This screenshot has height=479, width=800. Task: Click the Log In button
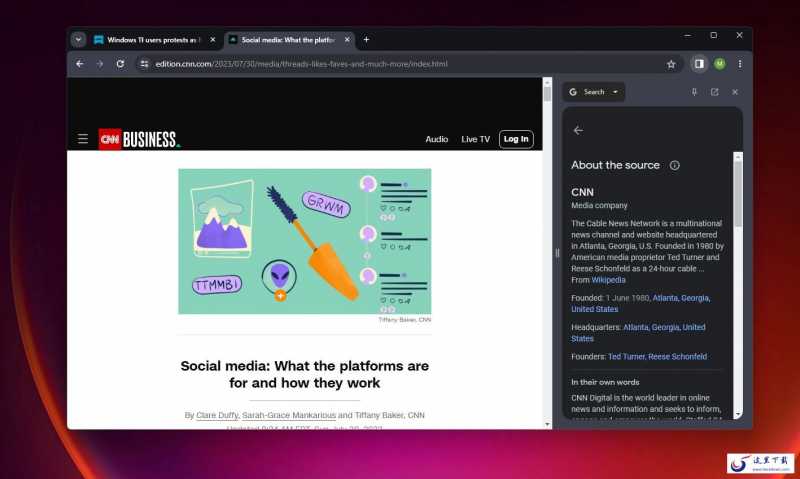tap(516, 139)
